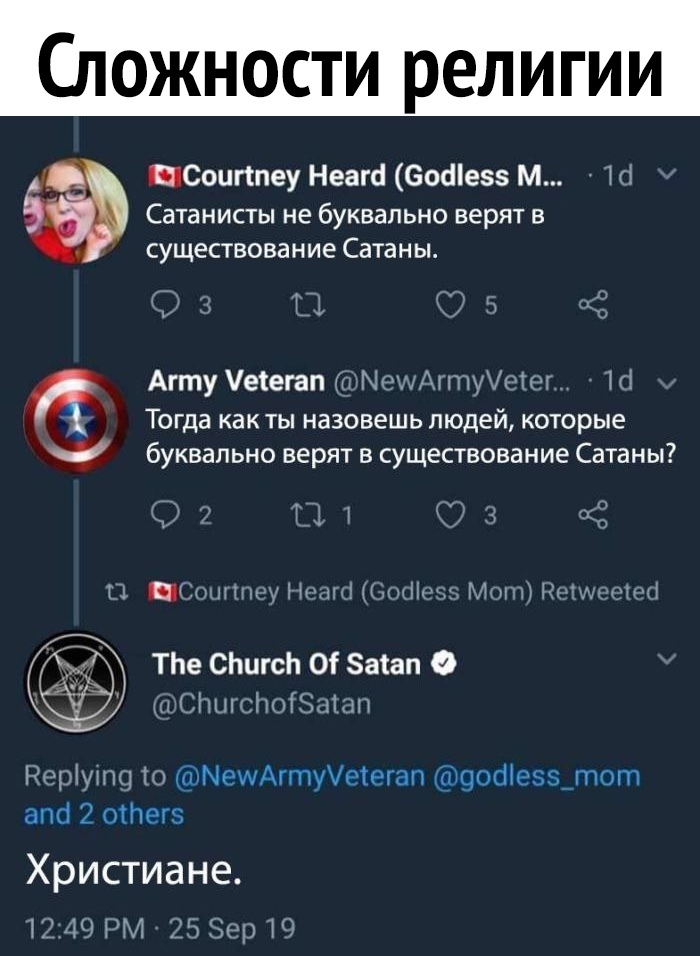
Task: Open The Church Of Satan profile name
Action: [x=285, y=662]
